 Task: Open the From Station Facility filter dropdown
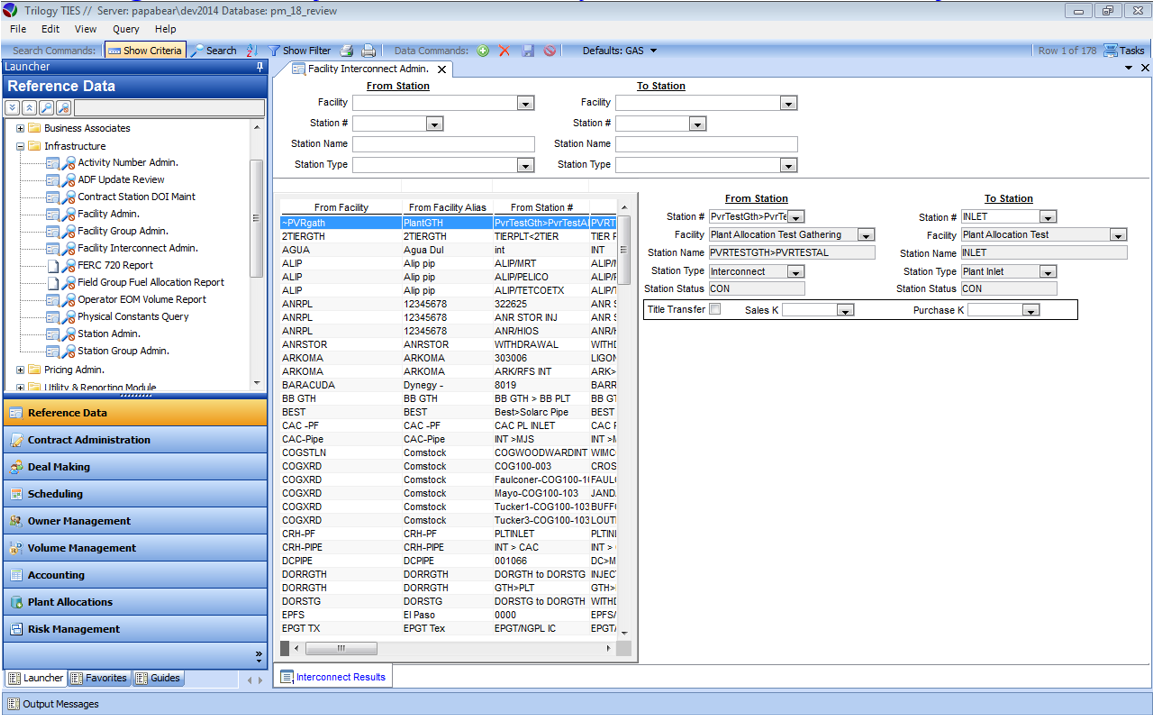click(525, 103)
